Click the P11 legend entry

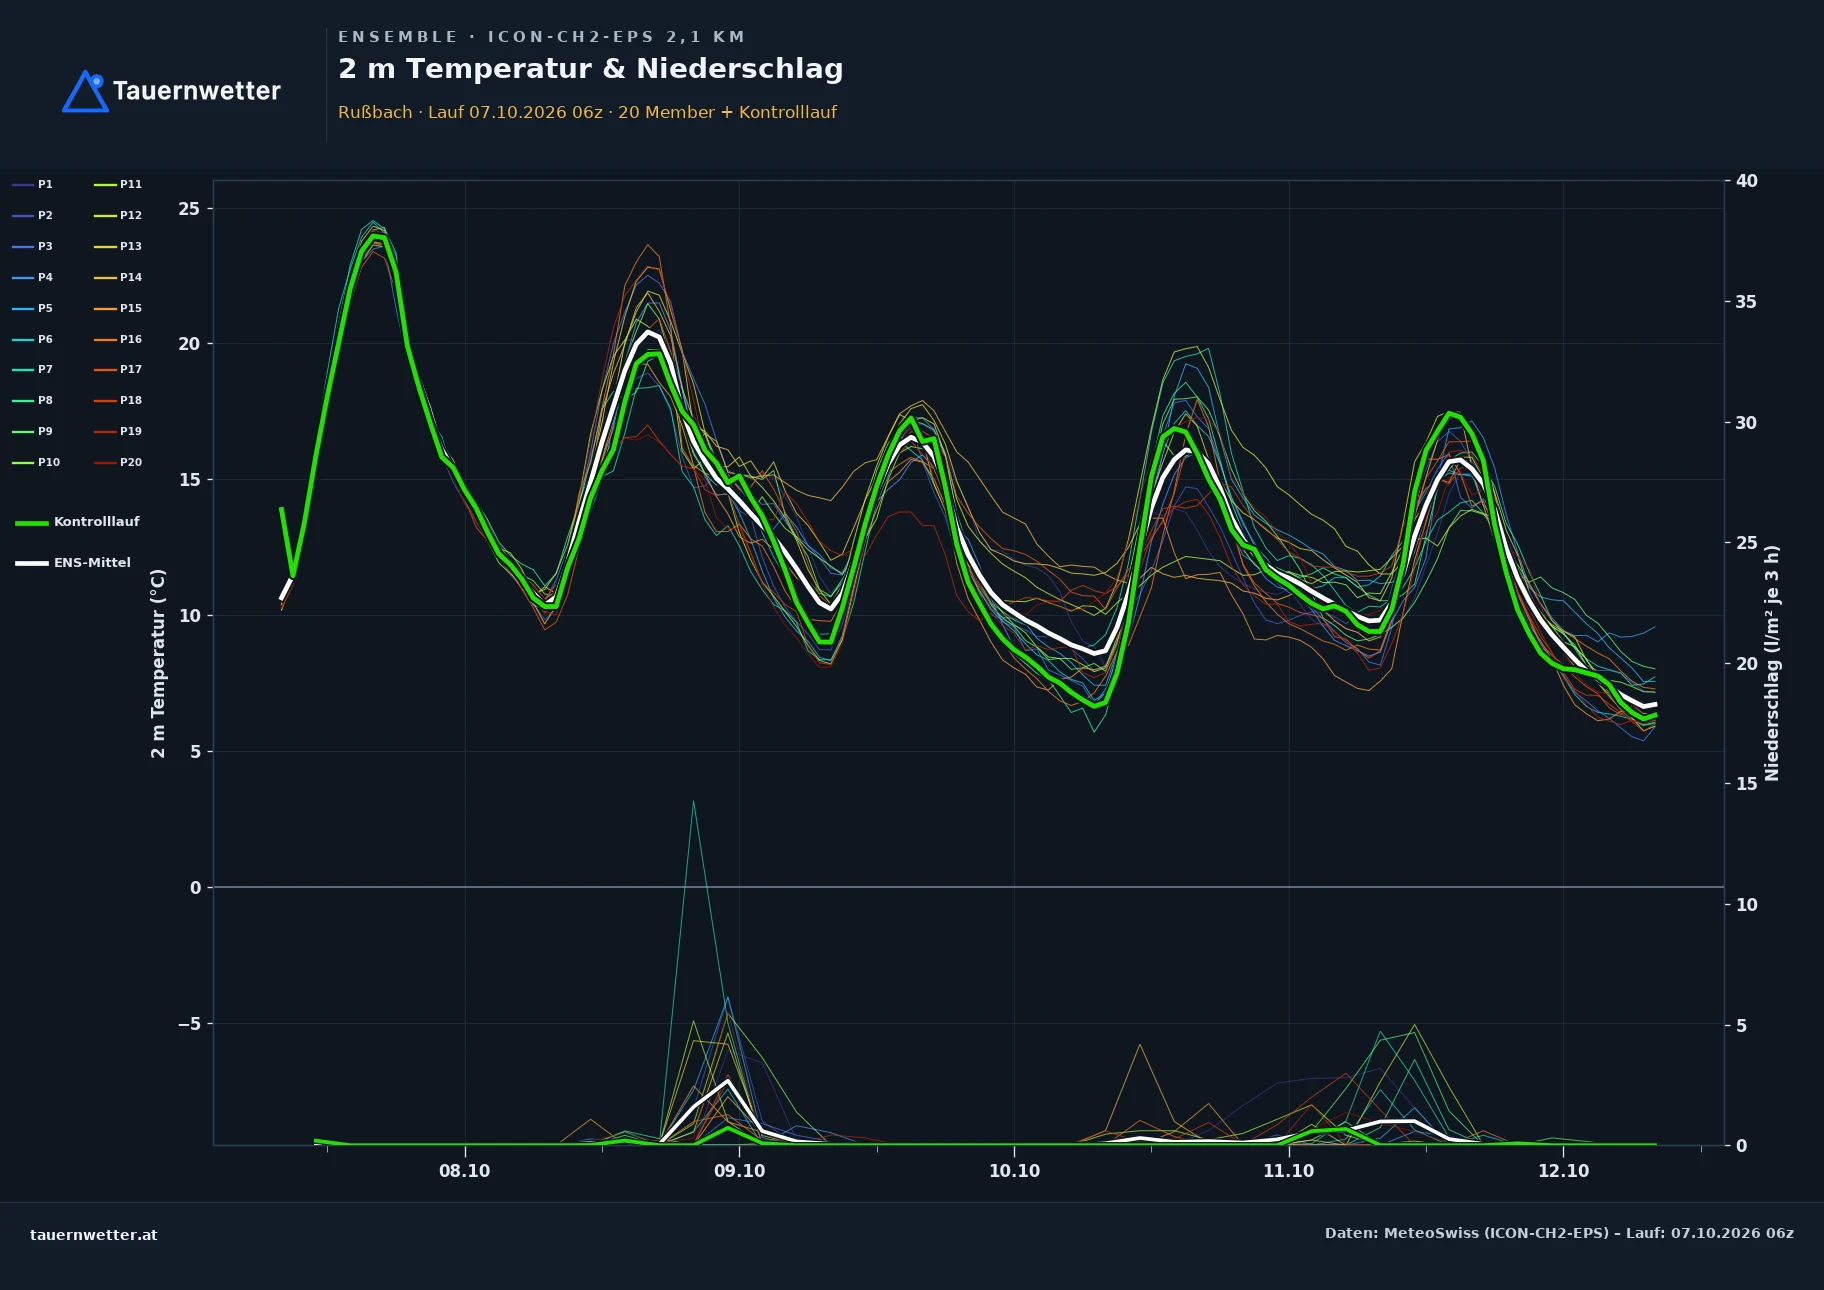click(x=118, y=184)
